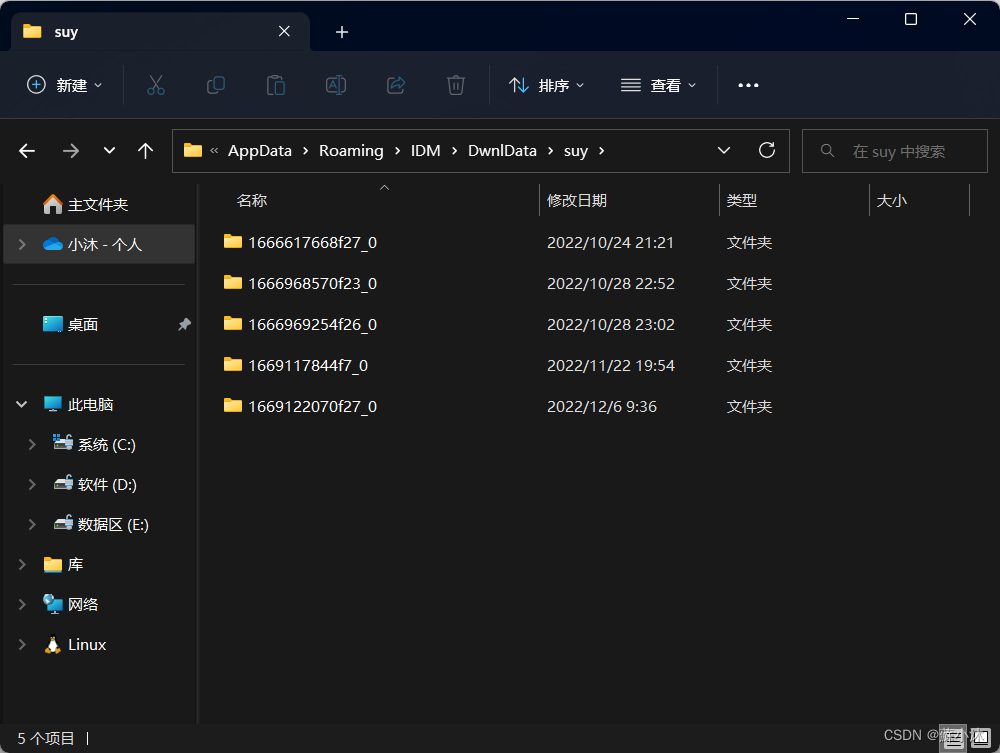Click Roaming in the address path

point(351,150)
